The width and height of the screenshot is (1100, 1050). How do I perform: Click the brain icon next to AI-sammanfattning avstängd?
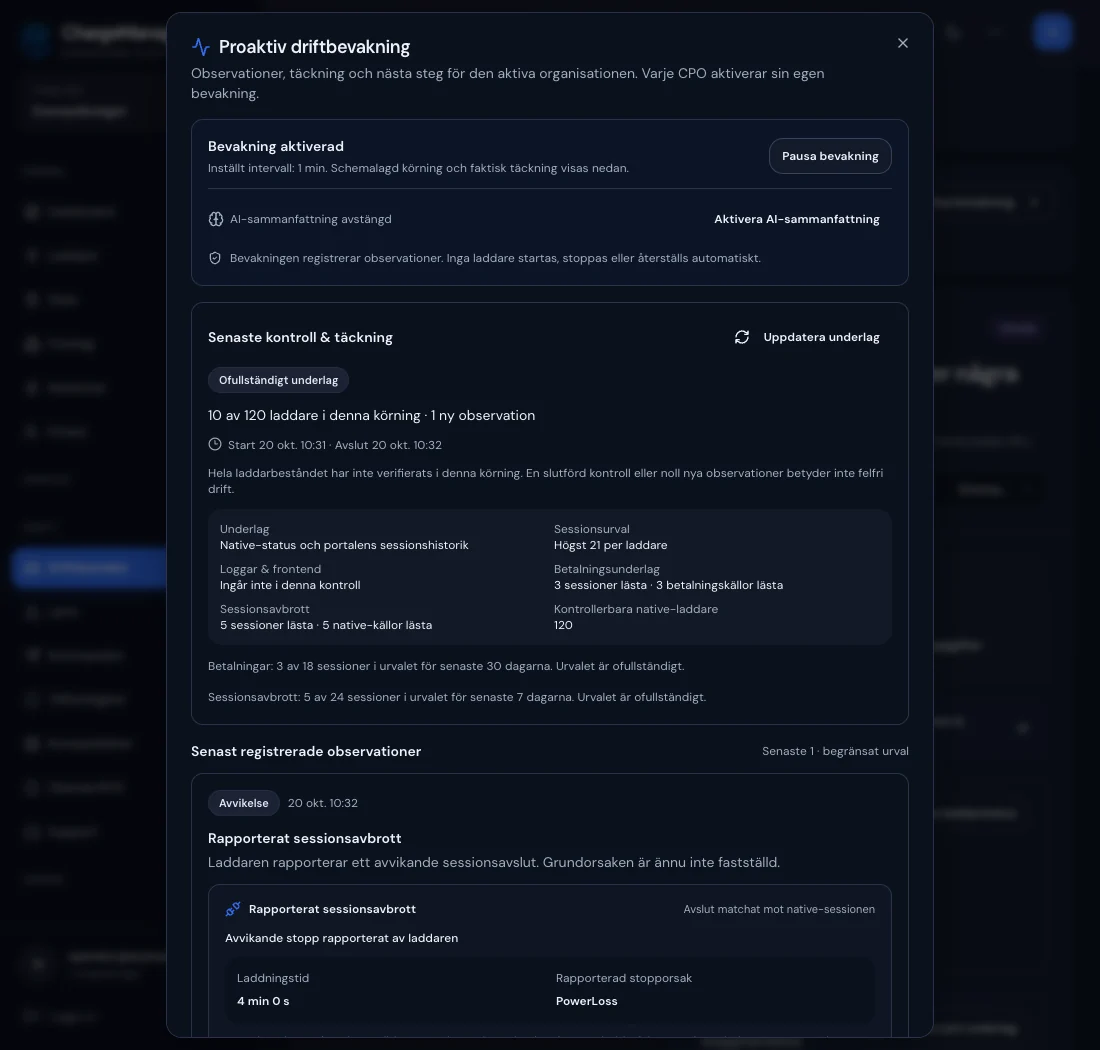[215, 219]
